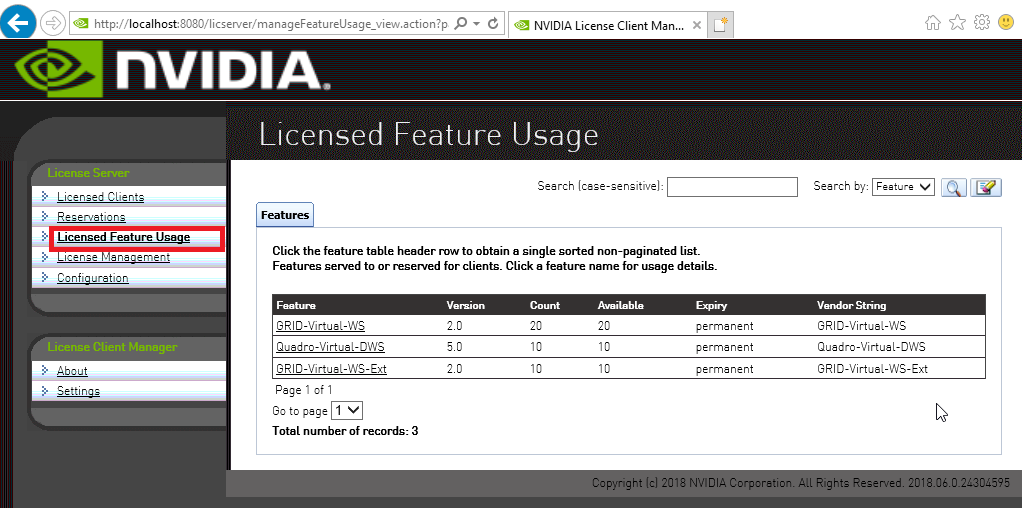Screen dimensions: 1022x508
Task: Open the browser home icon
Action: 933,22
